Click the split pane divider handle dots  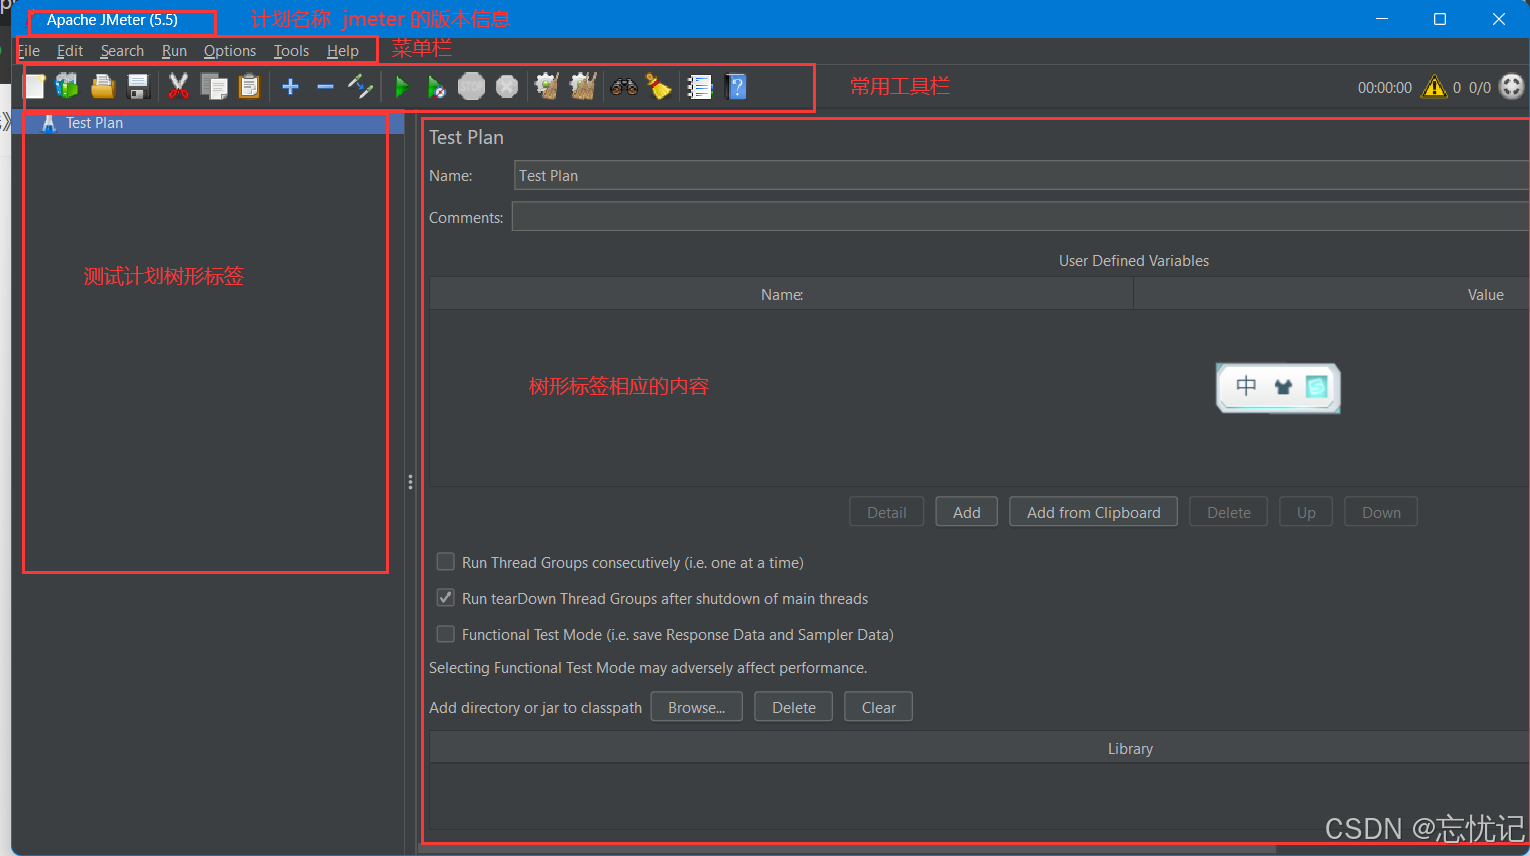pos(410,482)
